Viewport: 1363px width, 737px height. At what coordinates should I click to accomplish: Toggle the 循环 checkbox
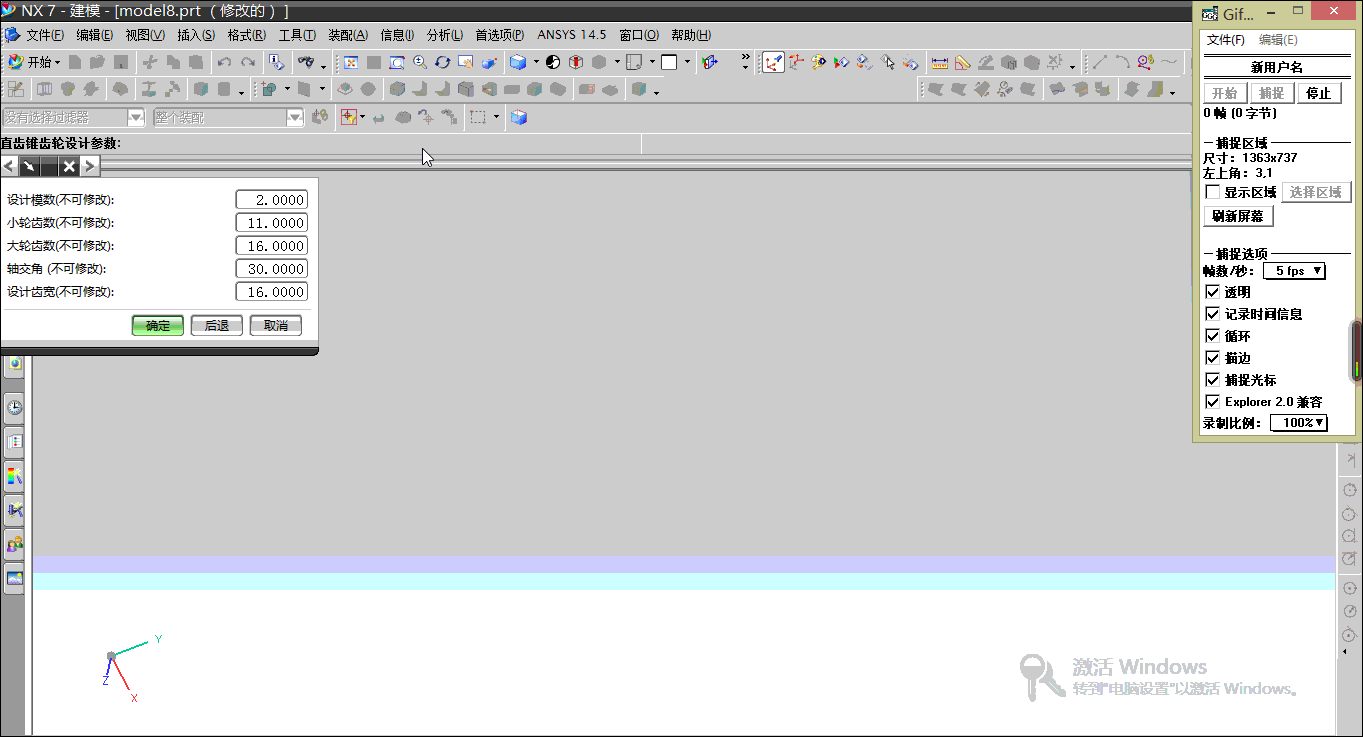(x=1212, y=336)
